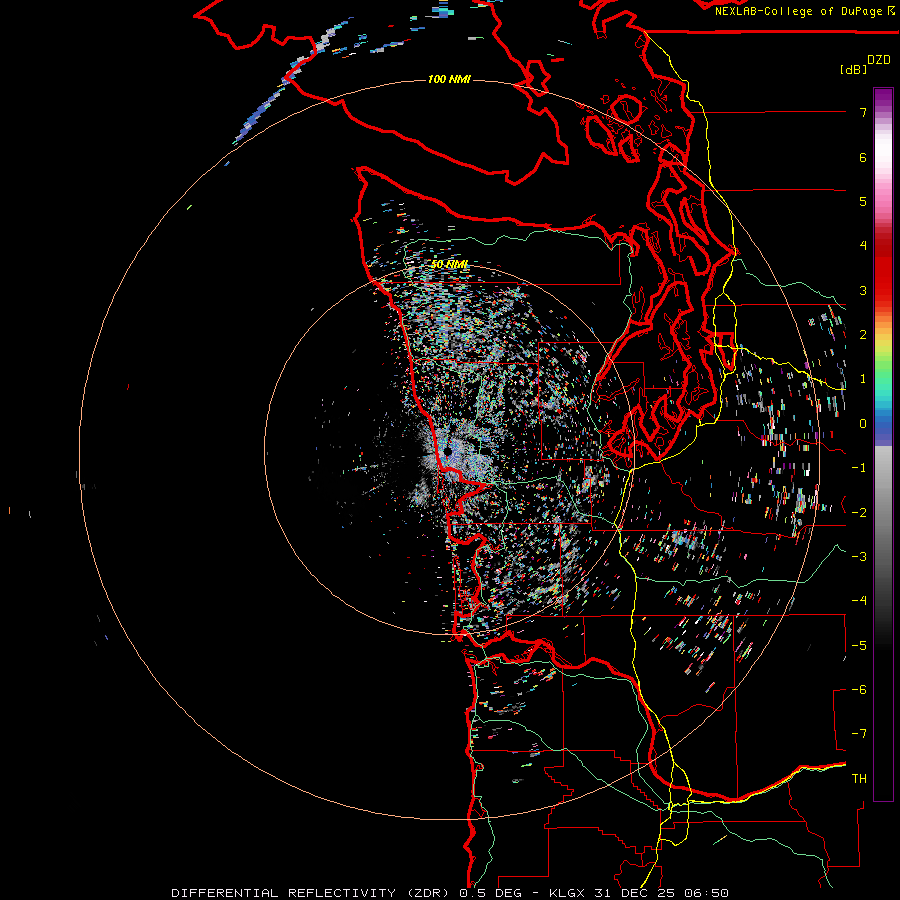Click the positive 1 value on the color scale

(x=863, y=379)
